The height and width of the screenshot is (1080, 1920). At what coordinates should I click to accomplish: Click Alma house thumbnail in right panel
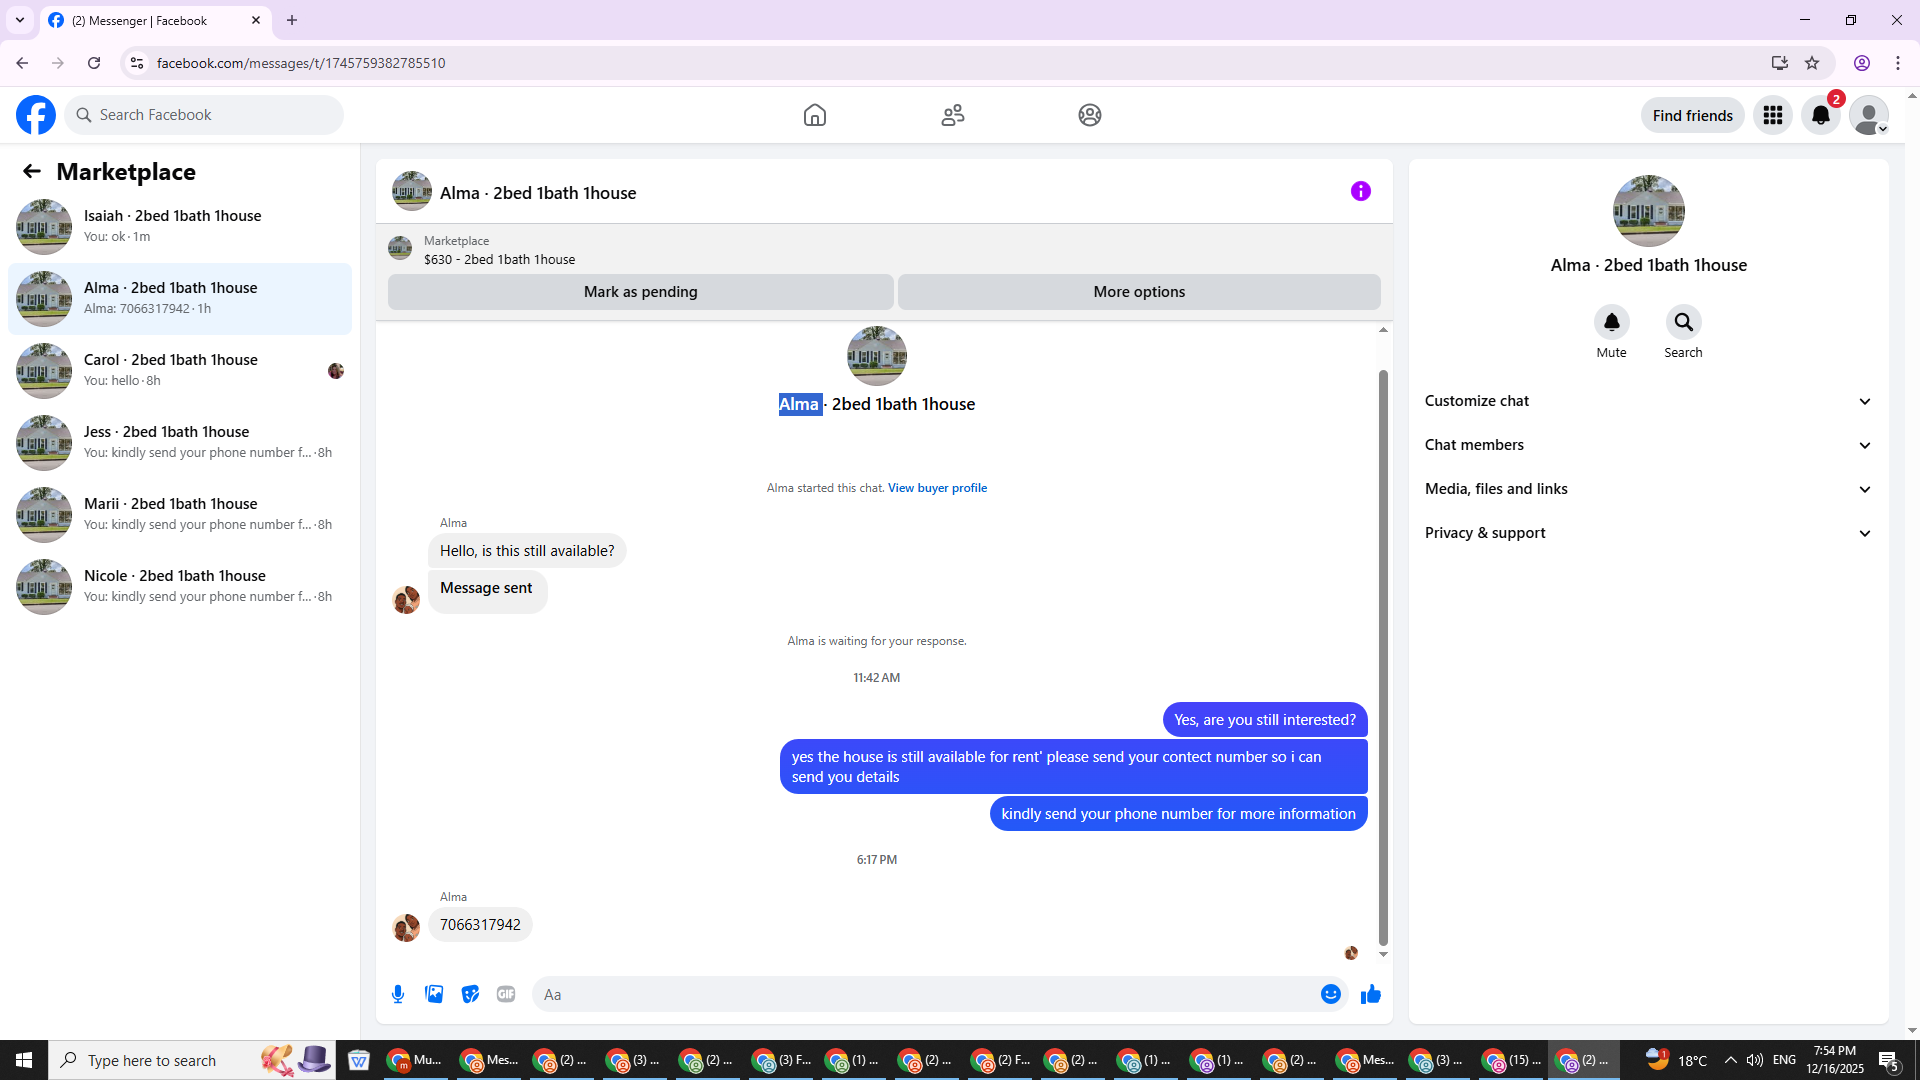pos(1648,211)
